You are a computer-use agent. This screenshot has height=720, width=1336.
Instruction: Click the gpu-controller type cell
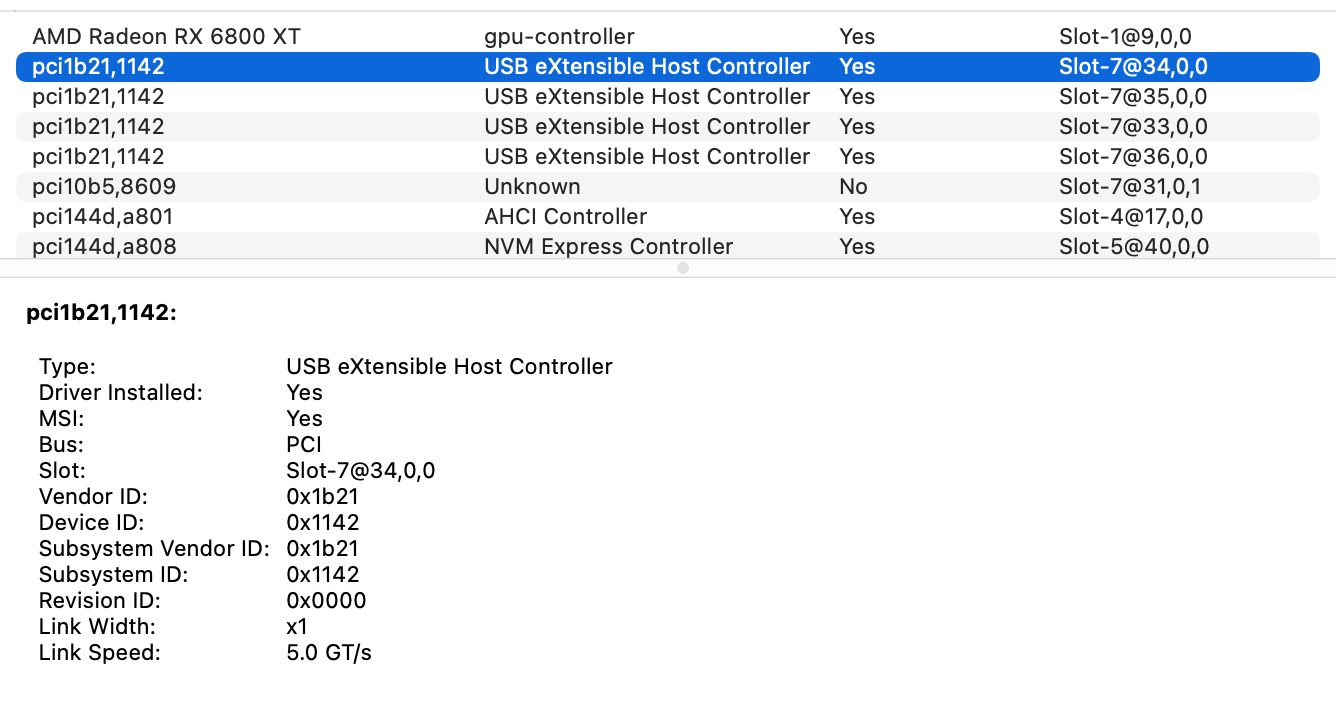click(x=559, y=37)
